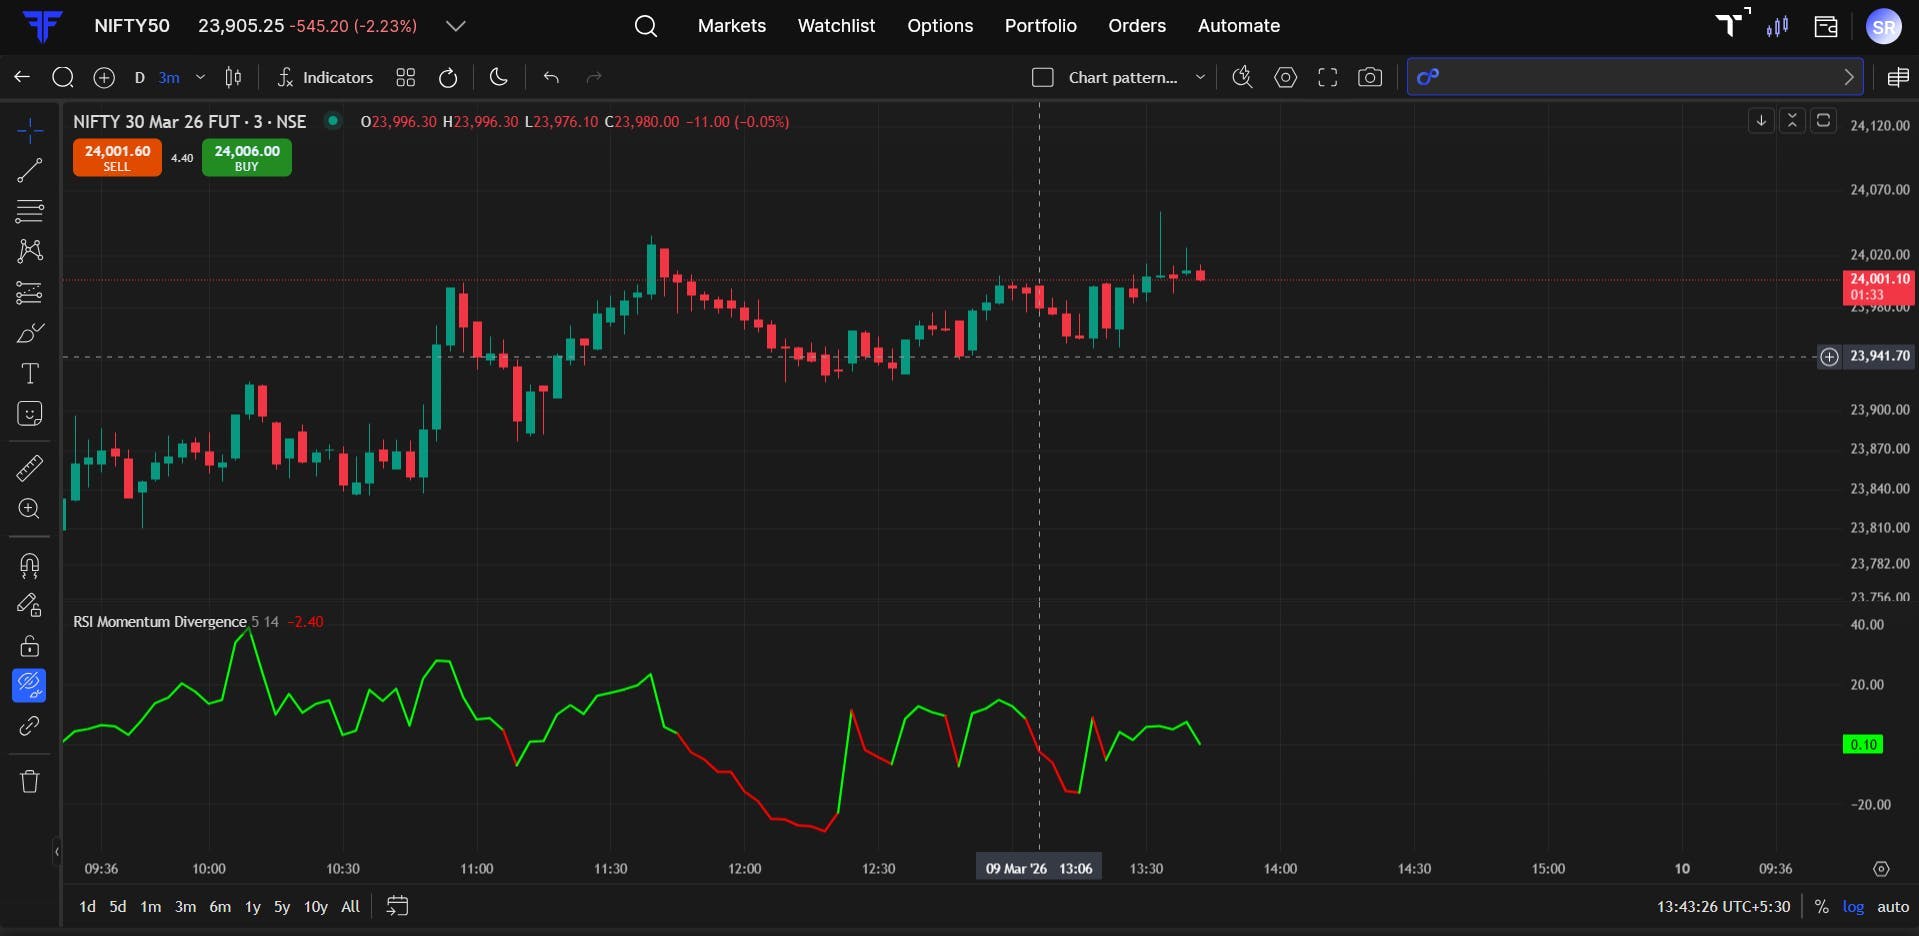The width and height of the screenshot is (1919, 936).
Task: Go to the Portfolio tab
Action: 1040,26
